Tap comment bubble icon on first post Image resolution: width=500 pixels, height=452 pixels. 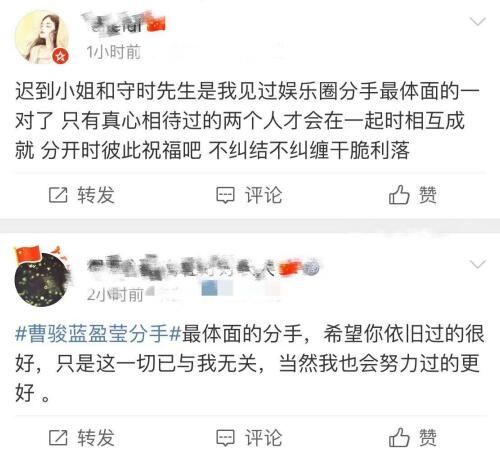[225, 195]
